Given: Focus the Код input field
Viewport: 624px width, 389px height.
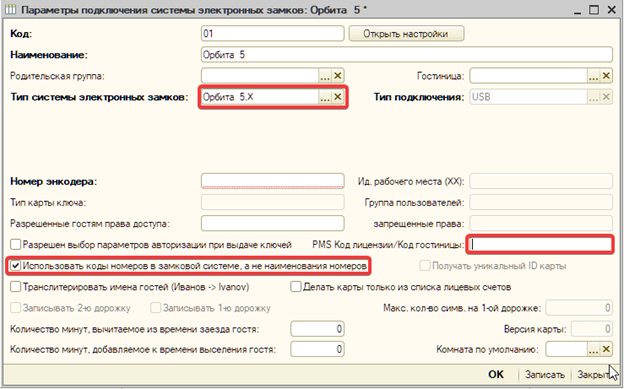Looking at the screenshot, I should pos(272,33).
